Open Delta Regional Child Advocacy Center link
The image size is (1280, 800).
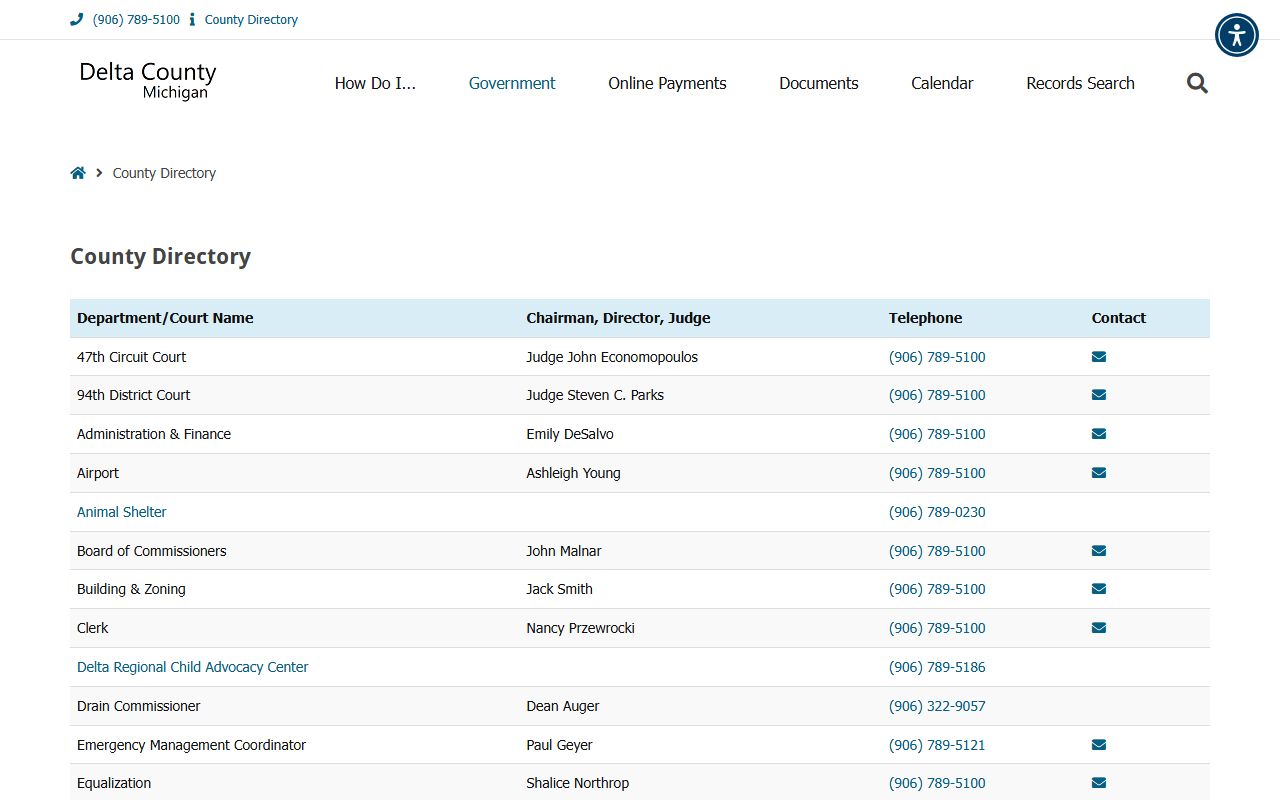click(x=193, y=667)
